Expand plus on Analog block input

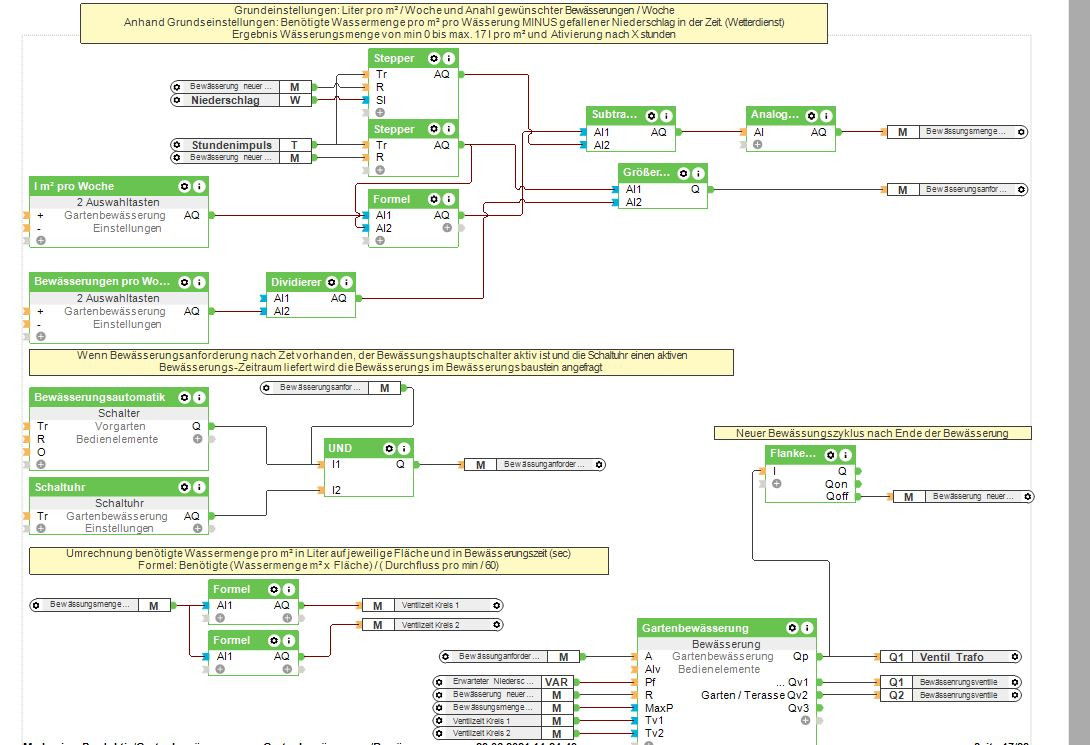coord(757,145)
